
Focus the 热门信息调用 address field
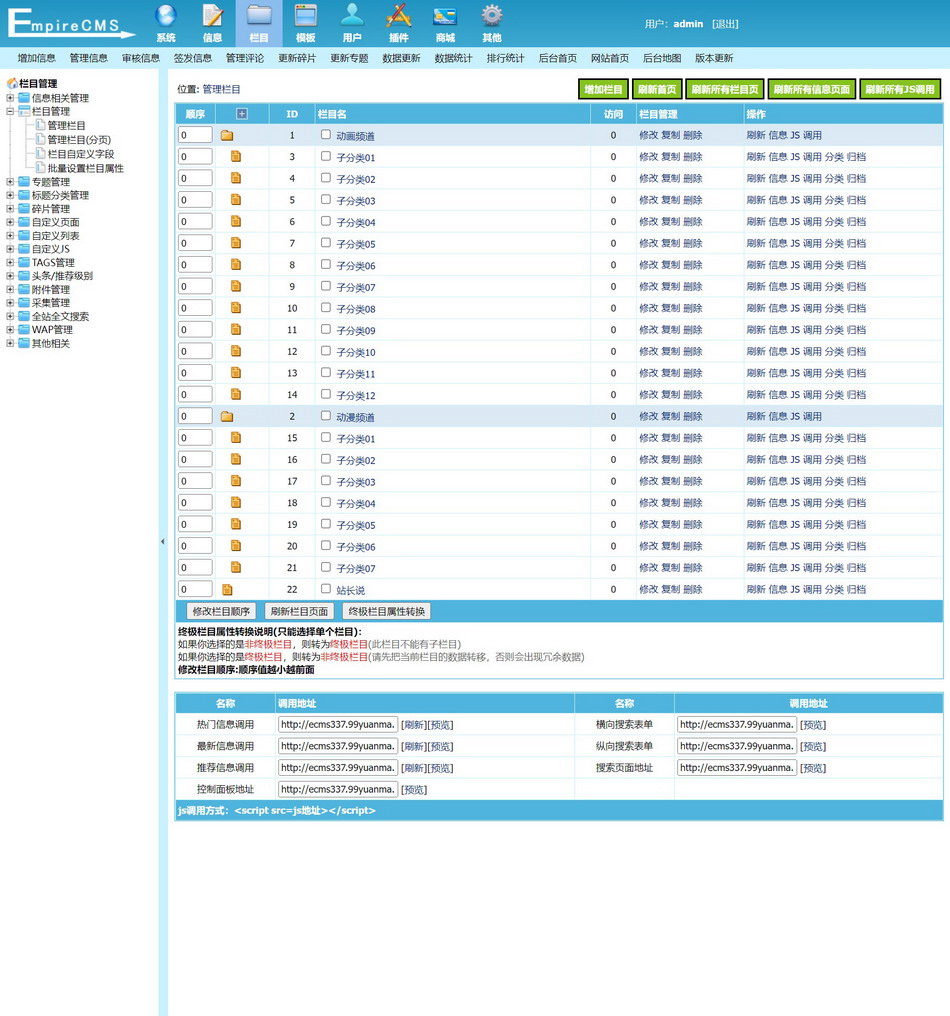point(338,724)
